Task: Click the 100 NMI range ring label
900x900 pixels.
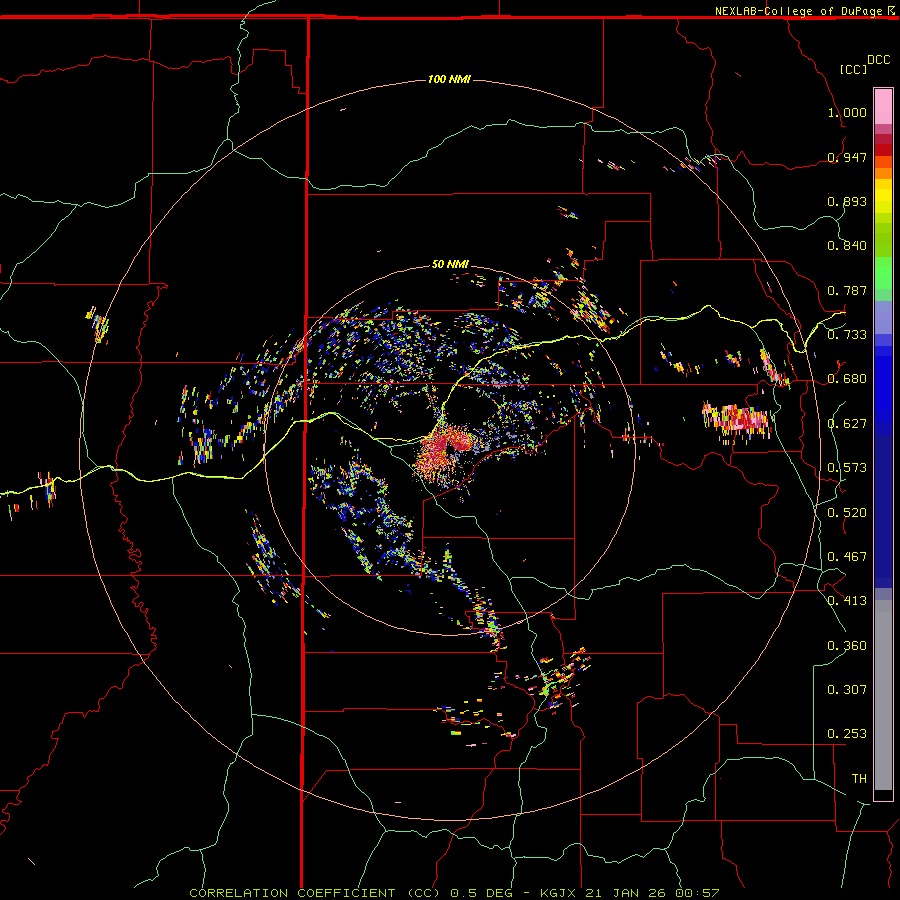Action: point(449,79)
